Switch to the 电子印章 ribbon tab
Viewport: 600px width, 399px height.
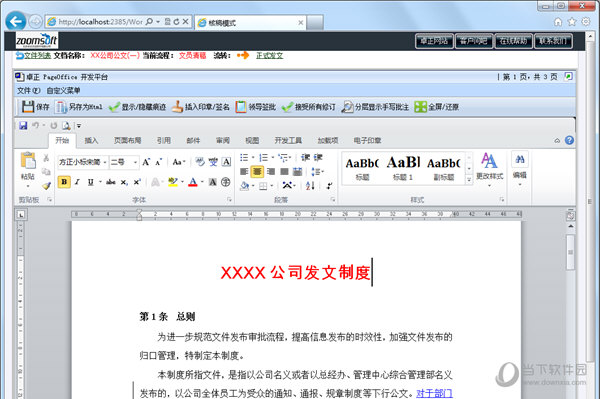point(367,140)
